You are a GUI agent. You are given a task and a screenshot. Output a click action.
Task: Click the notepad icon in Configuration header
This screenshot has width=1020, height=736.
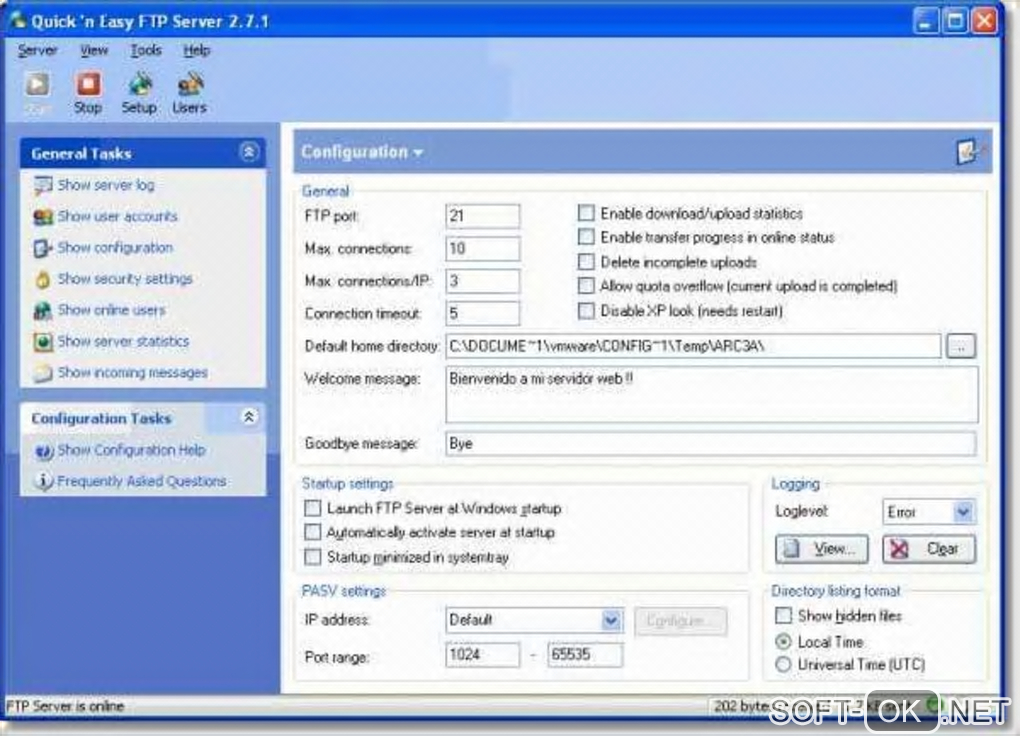[x=967, y=152]
